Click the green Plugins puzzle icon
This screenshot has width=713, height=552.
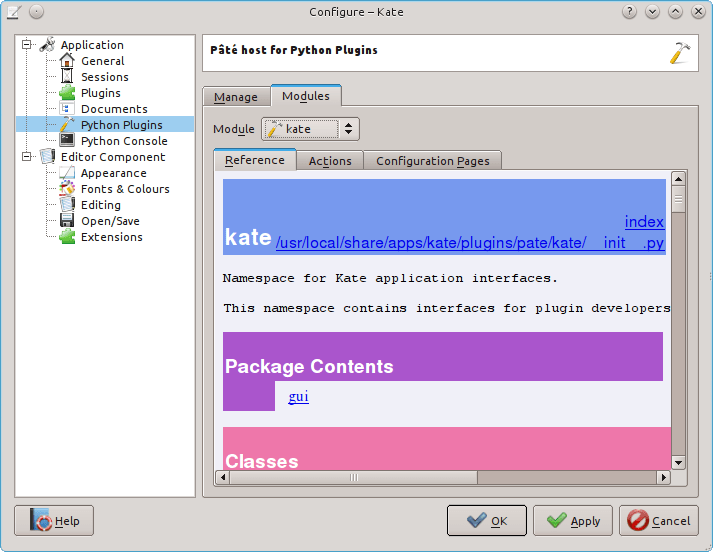(67, 93)
